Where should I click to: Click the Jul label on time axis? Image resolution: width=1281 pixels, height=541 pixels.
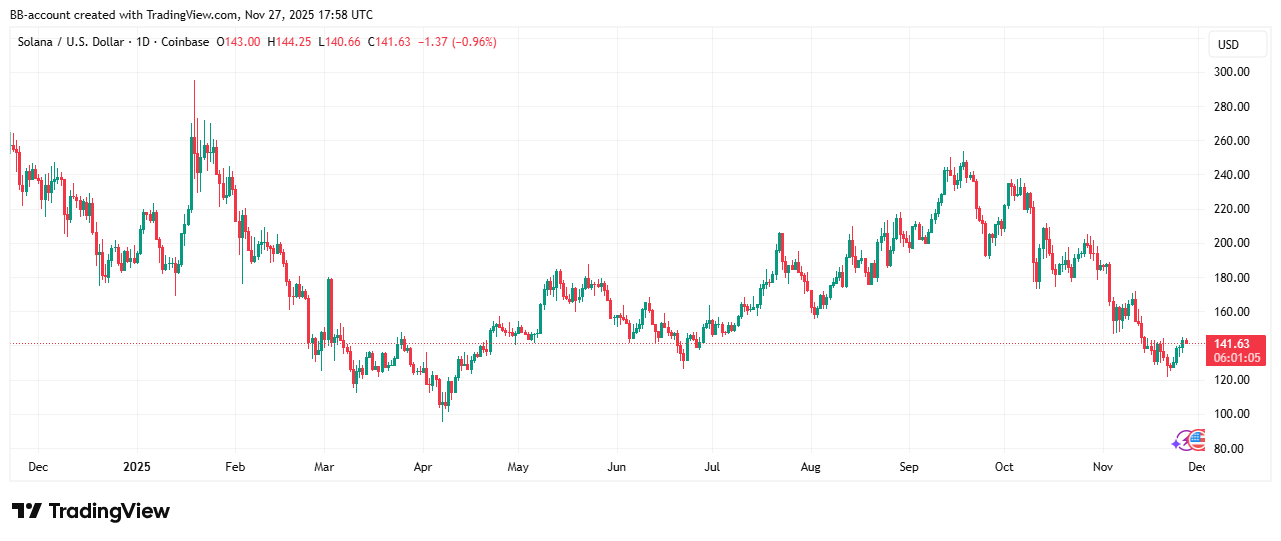[x=712, y=467]
